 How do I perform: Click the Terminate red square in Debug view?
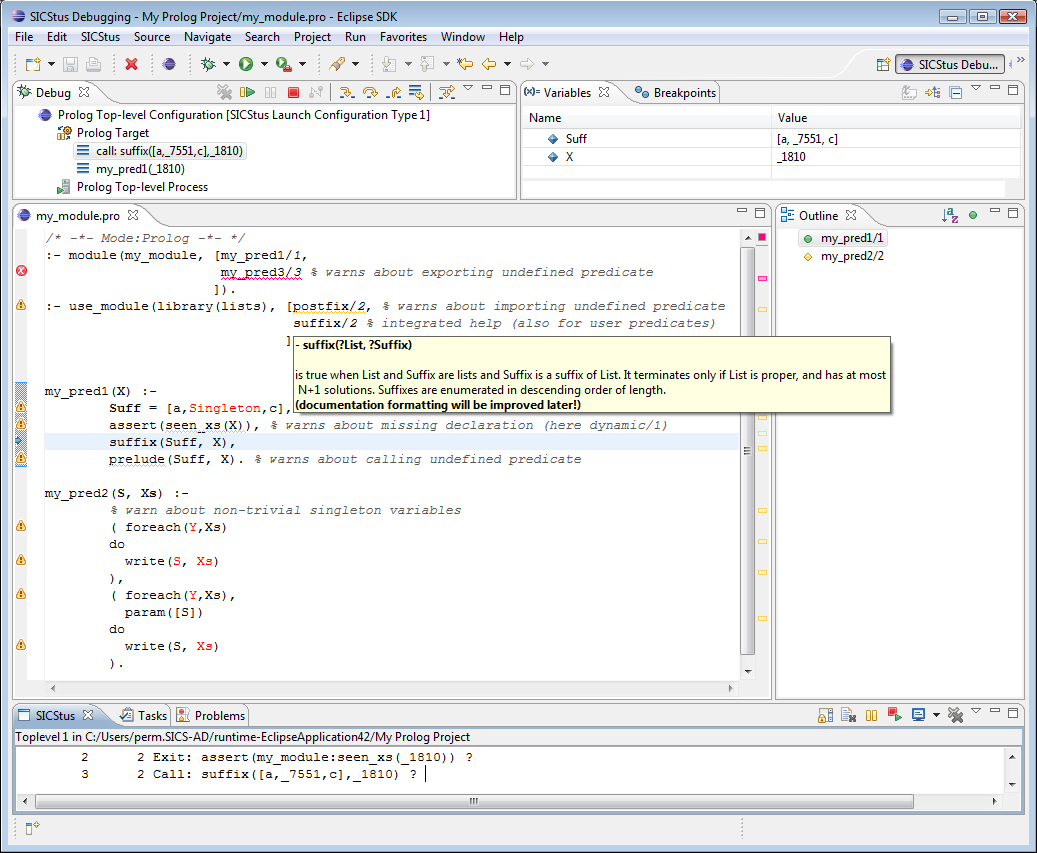coord(294,93)
